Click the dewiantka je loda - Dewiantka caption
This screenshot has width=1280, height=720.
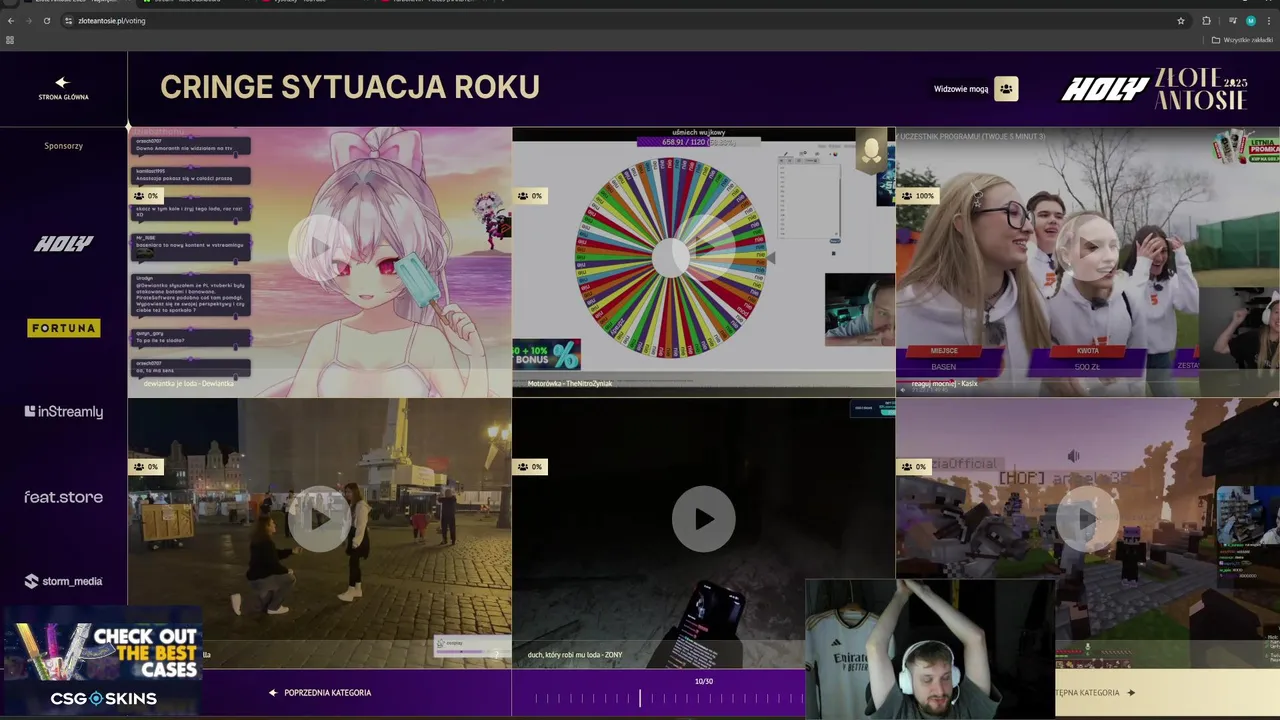(x=189, y=383)
